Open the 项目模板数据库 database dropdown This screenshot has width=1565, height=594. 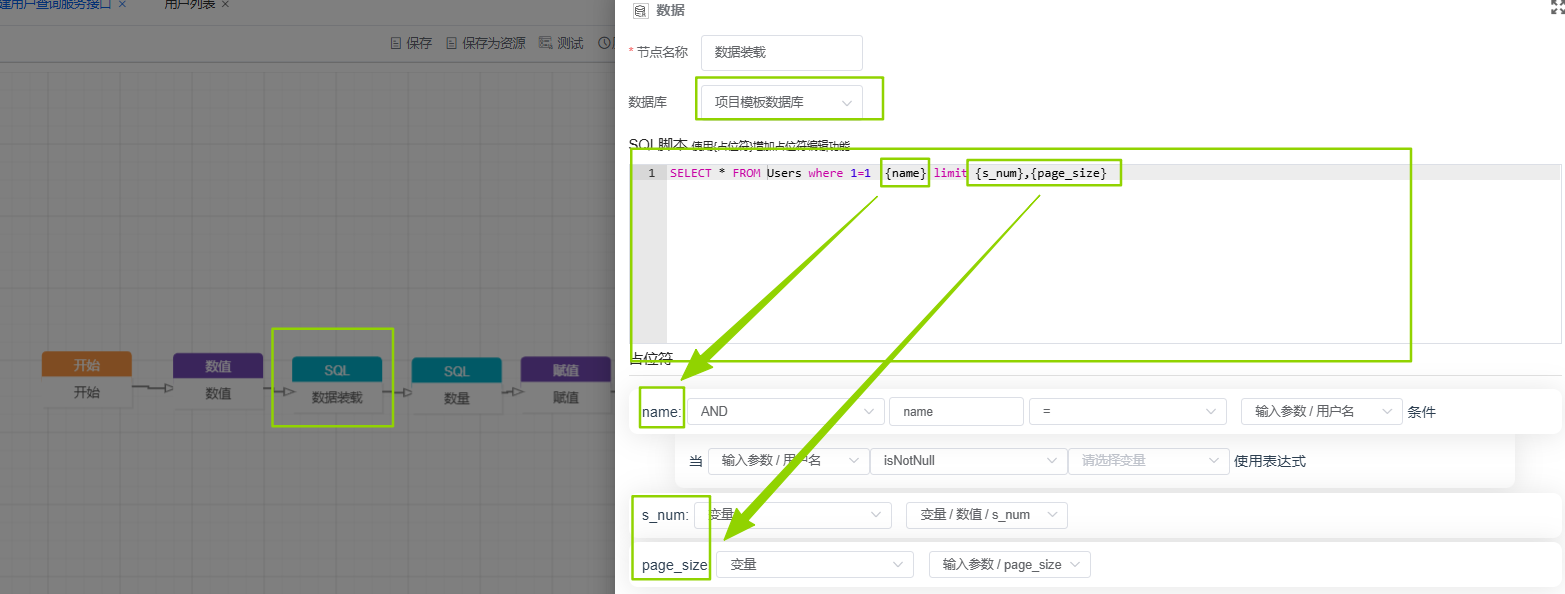[x=781, y=102]
